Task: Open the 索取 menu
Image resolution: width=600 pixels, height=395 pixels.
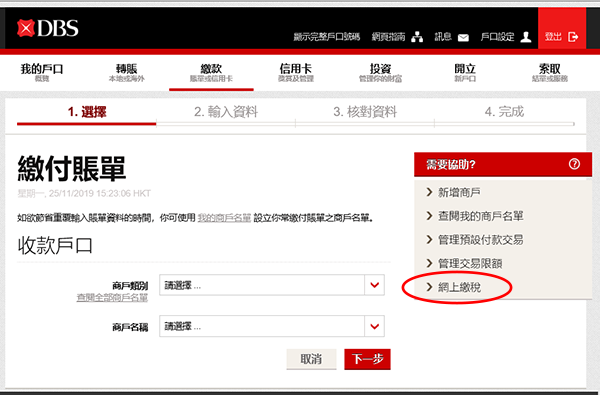Action: click(x=549, y=72)
